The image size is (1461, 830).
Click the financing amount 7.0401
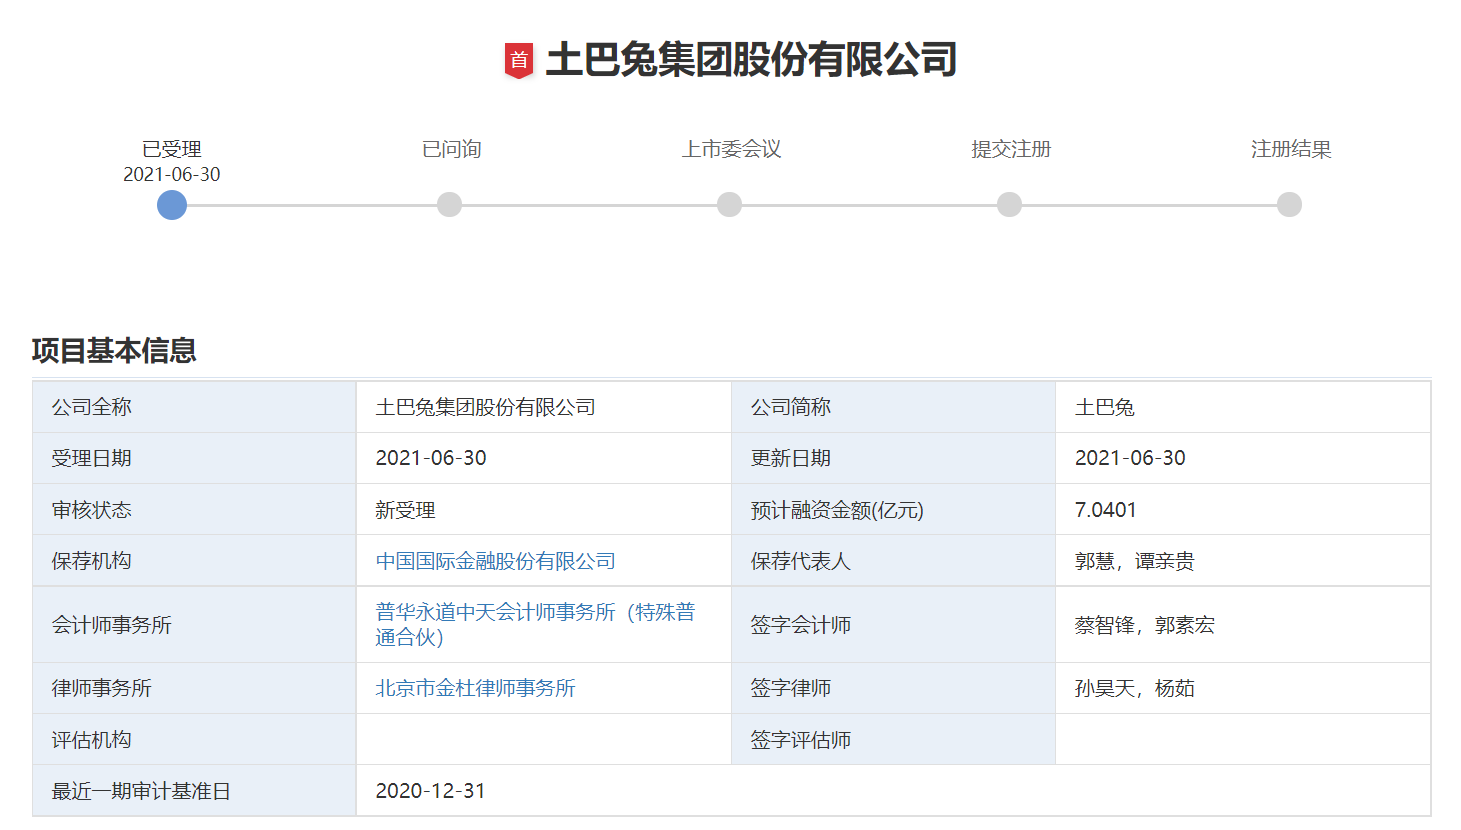(x=1105, y=510)
